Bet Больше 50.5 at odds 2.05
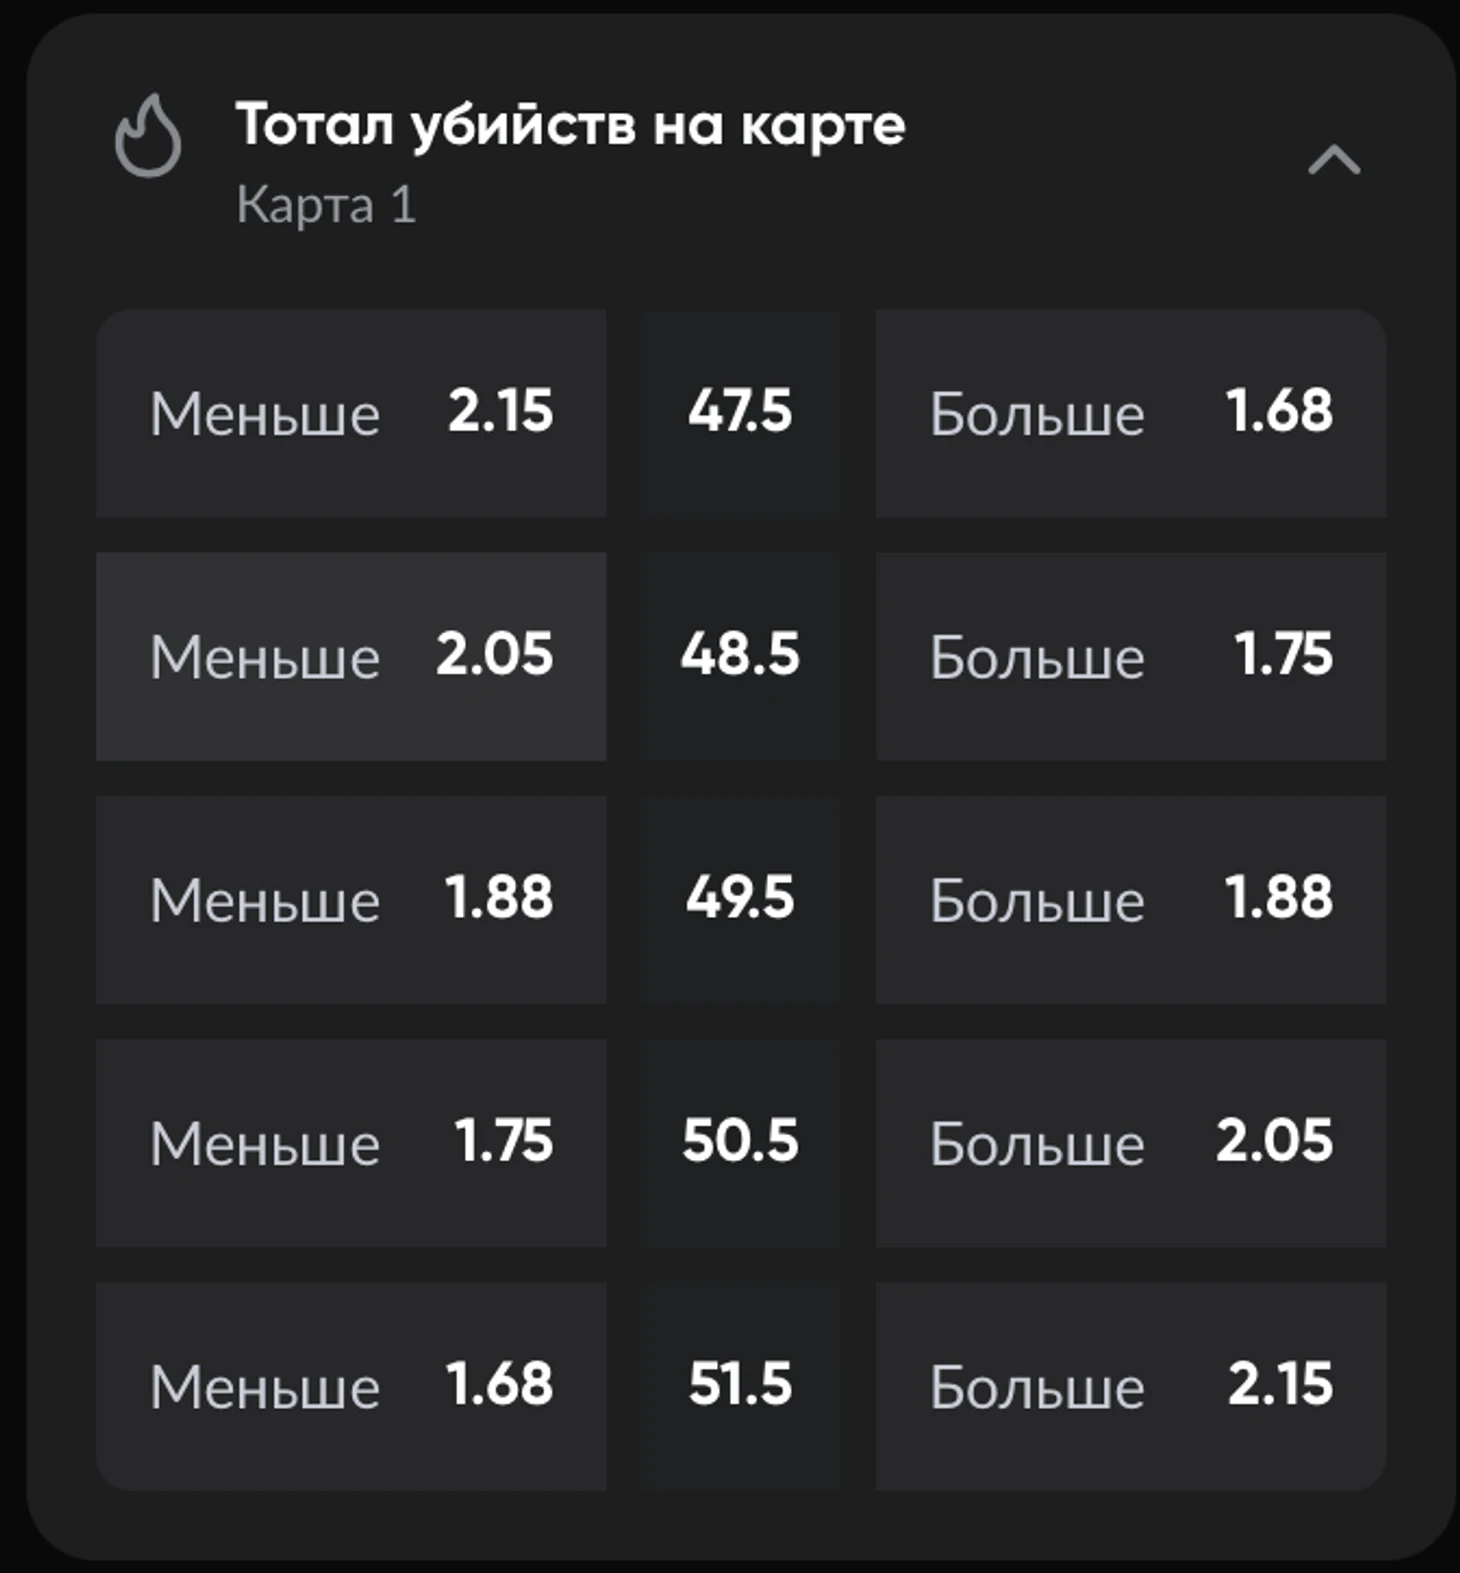This screenshot has width=1460, height=1573. [1130, 1142]
